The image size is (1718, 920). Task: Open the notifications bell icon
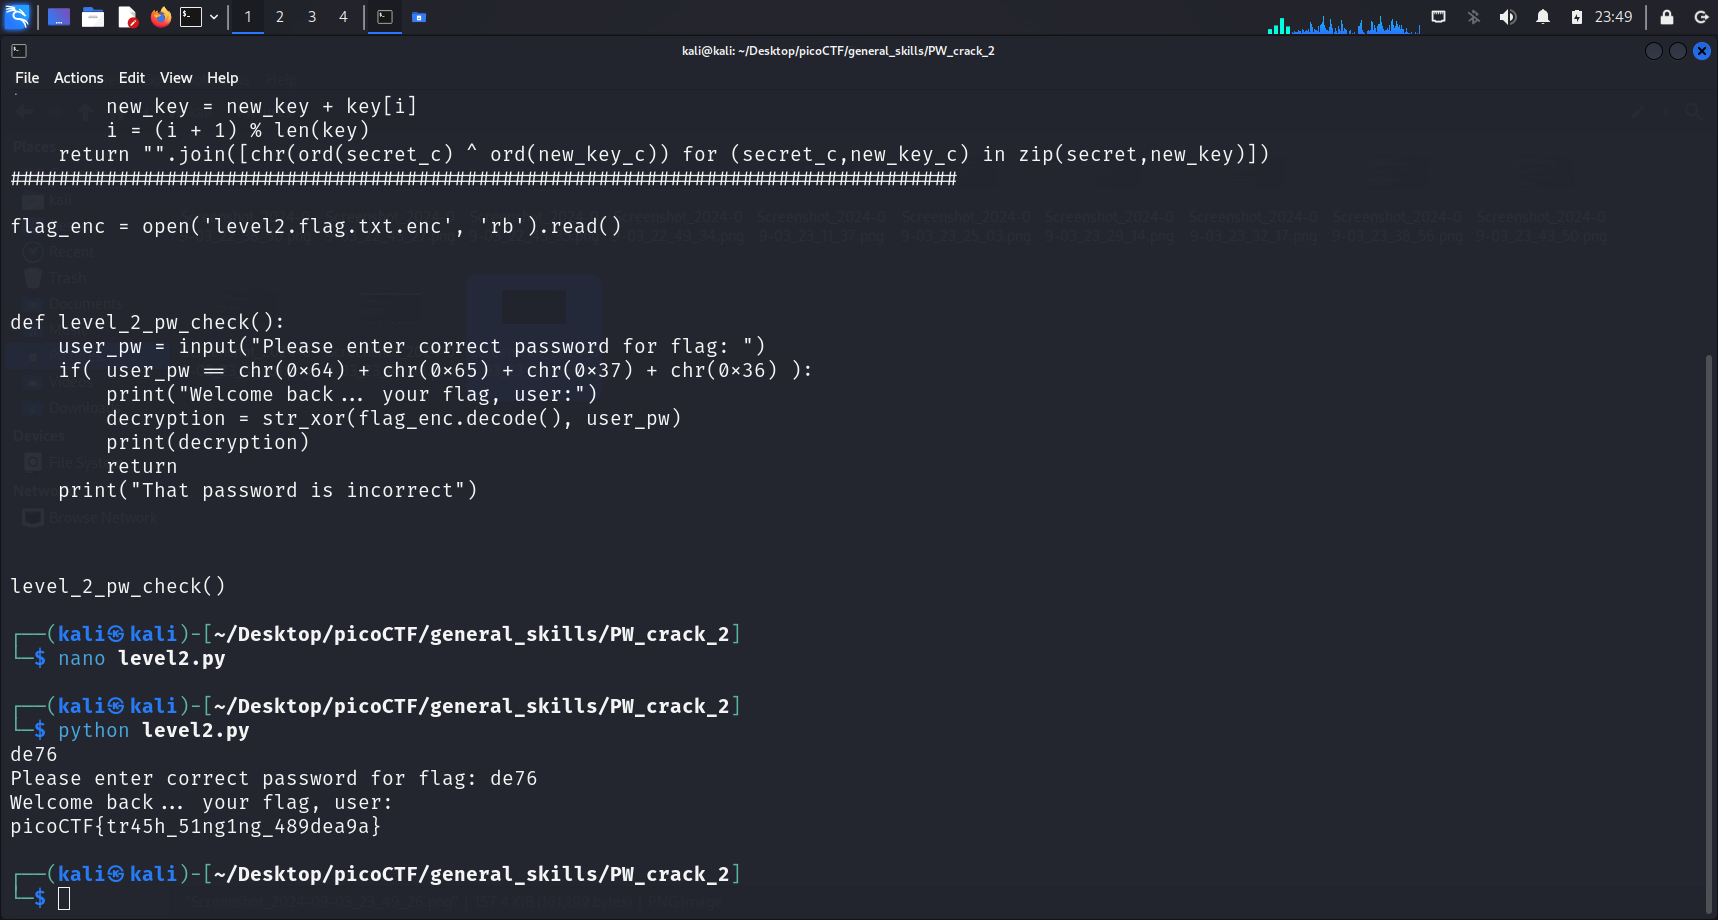tap(1543, 17)
